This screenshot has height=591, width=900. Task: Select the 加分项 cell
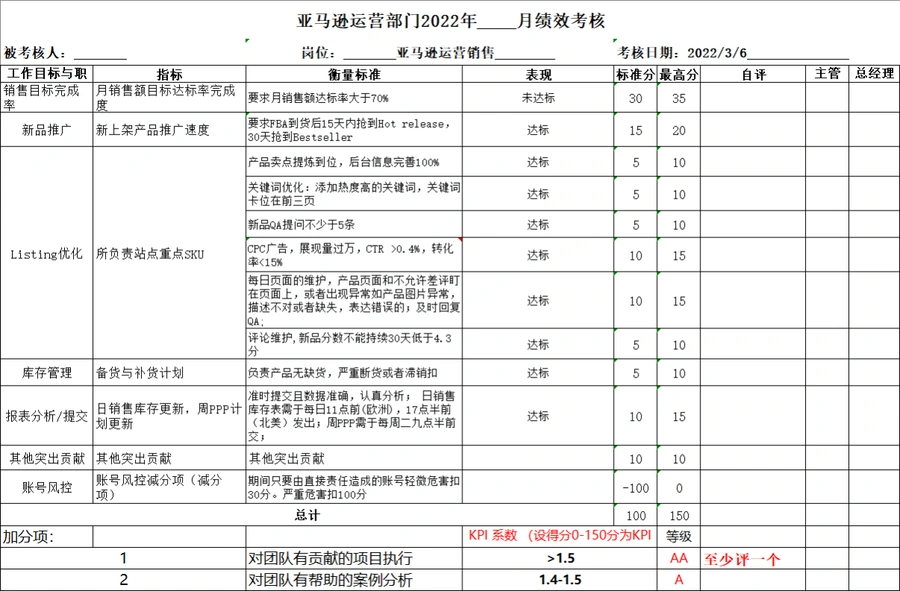(x=46, y=536)
